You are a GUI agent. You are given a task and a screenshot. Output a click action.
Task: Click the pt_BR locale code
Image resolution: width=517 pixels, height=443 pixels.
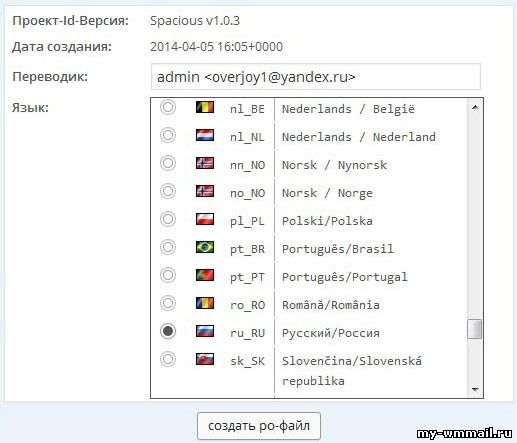[247, 249]
